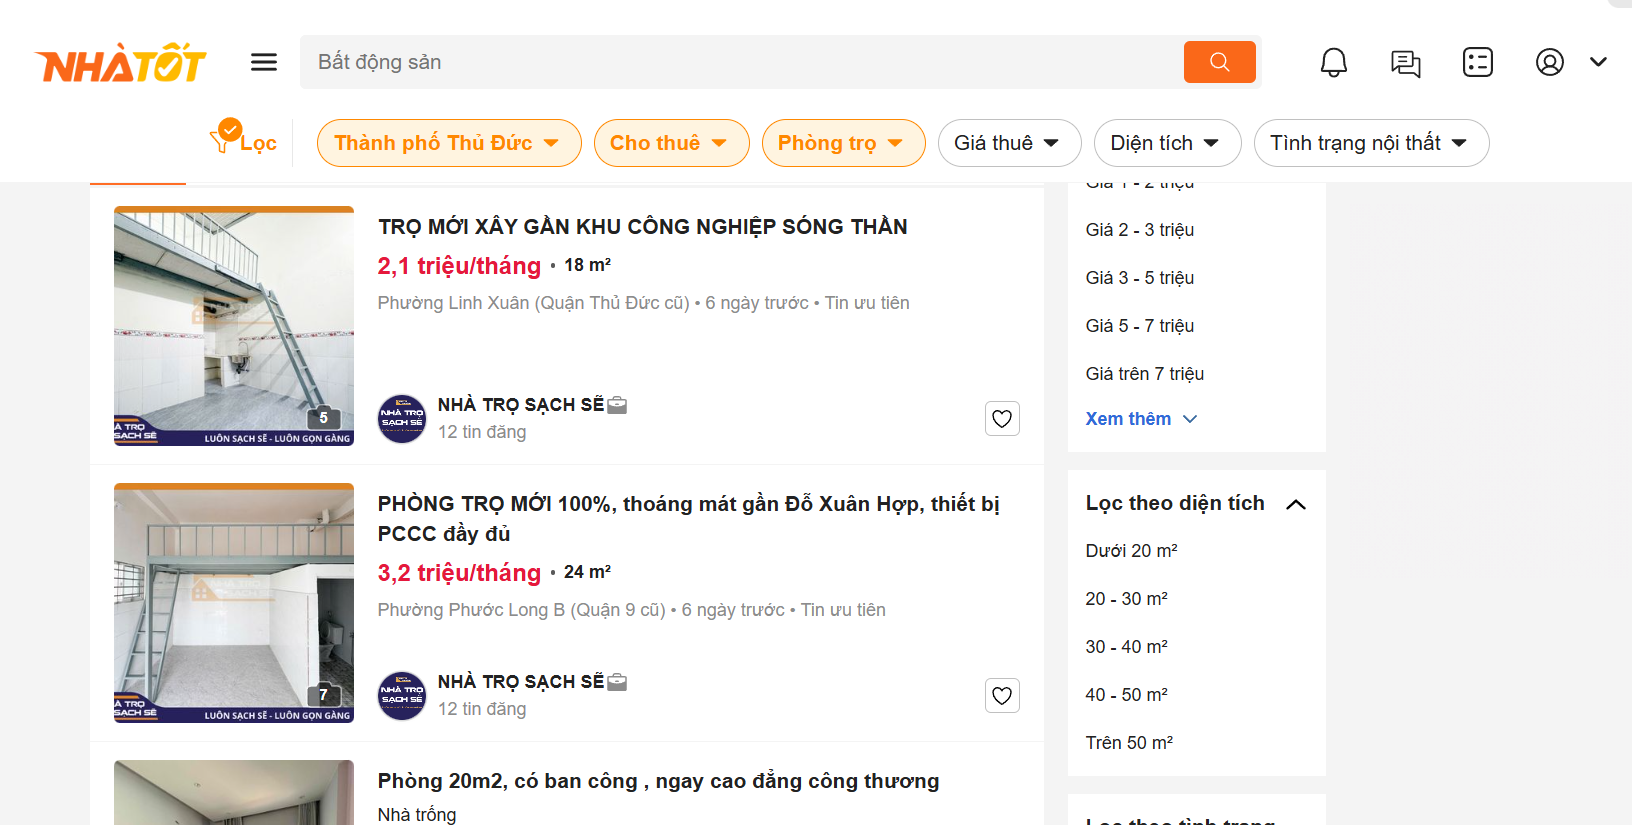Screen dimensions: 1632x825
Task: Focus the Bất động sản search field
Action: [x=740, y=62]
